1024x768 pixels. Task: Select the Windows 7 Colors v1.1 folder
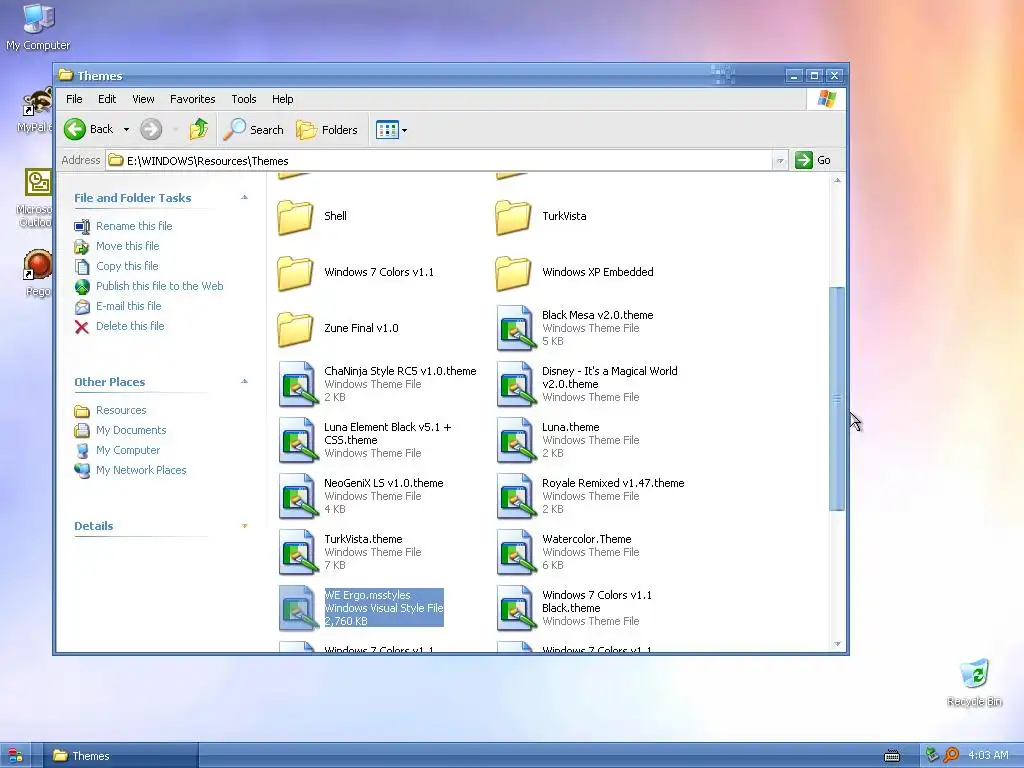[x=295, y=273]
